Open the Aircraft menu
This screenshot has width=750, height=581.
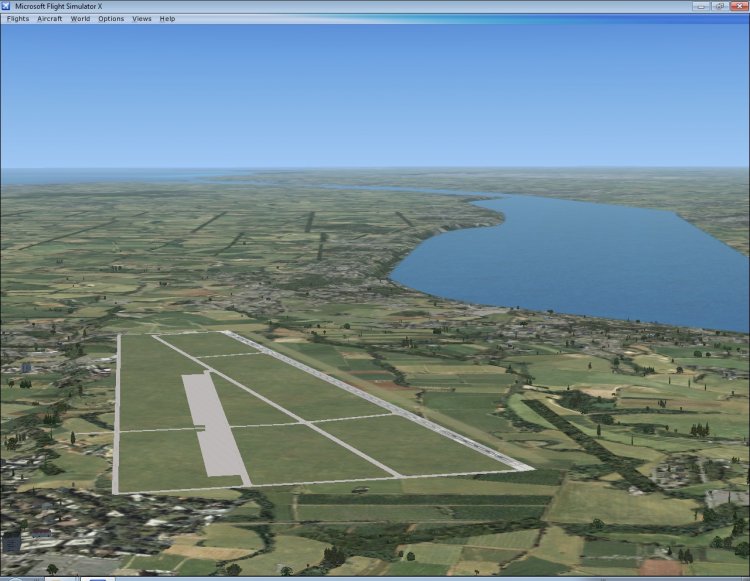tap(50, 19)
